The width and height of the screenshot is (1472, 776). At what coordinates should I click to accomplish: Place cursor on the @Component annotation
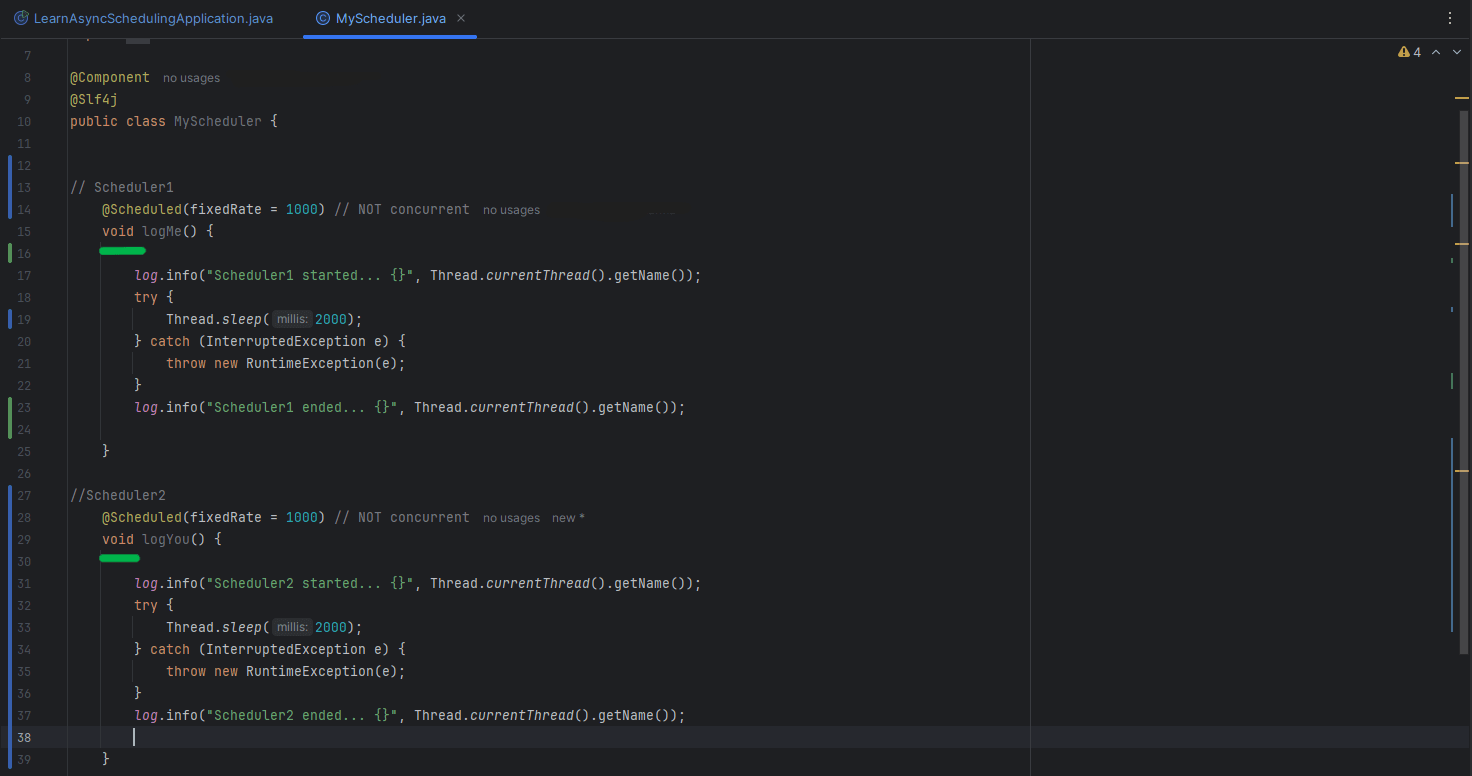[110, 77]
